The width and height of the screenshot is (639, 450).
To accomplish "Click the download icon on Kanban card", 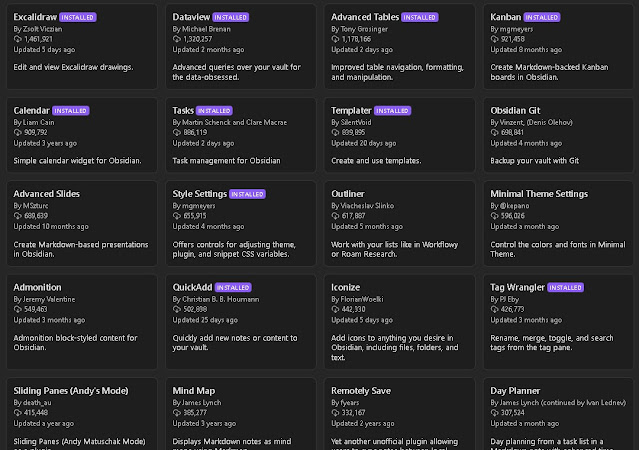I will click(494, 39).
